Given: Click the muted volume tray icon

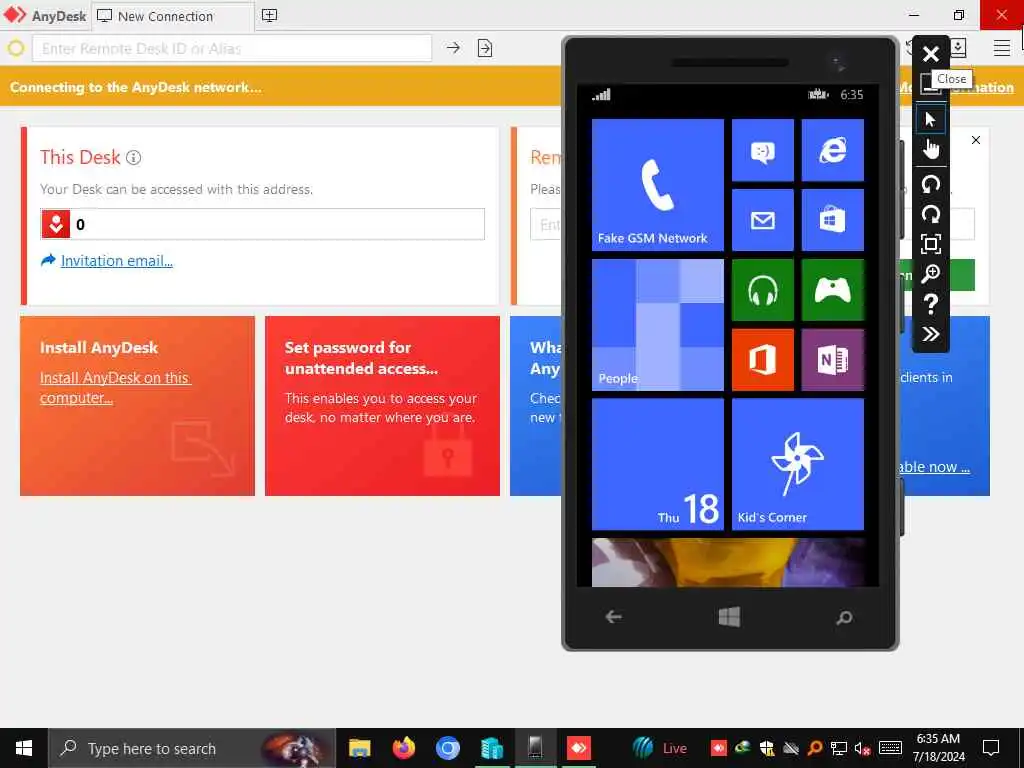Looking at the screenshot, I should (x=862, y=748).
